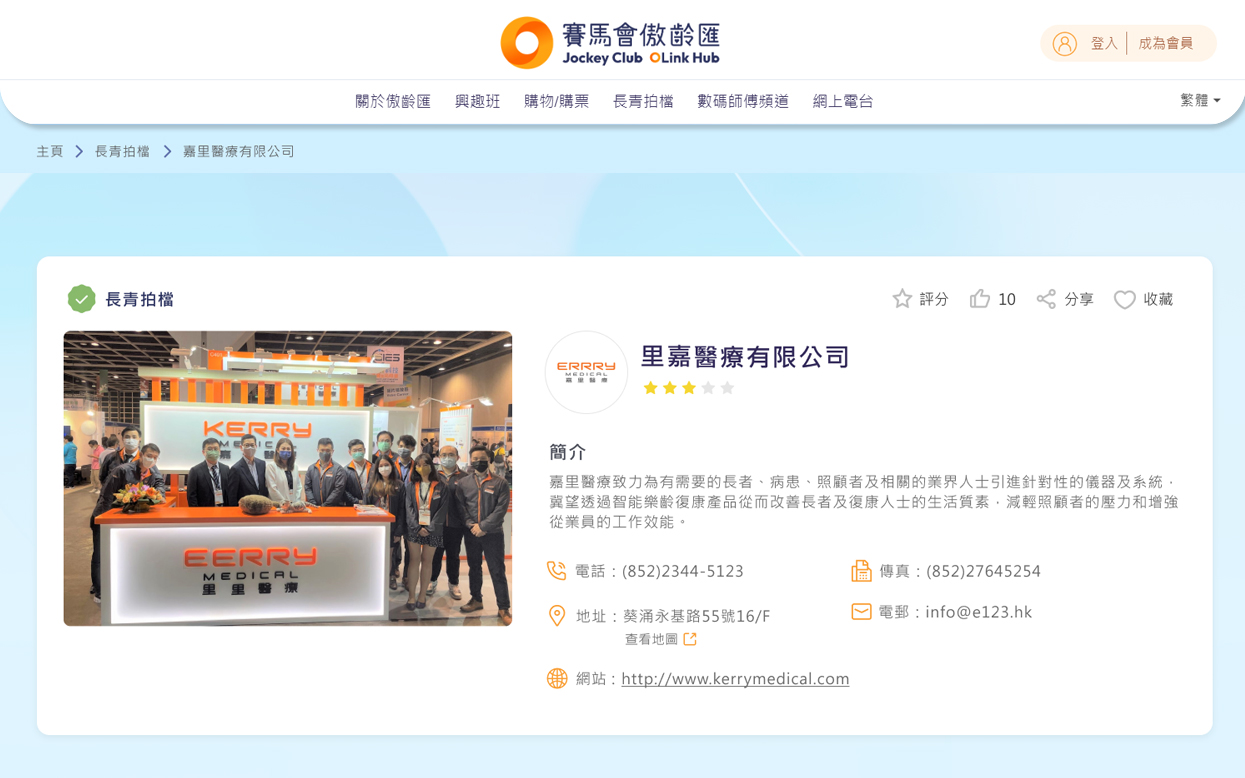Viewport: 1245px width, 778px height.
Task: Click the address 葵涌永基路55號16/F
Action: pyautogui.click(x=697, y=616)
